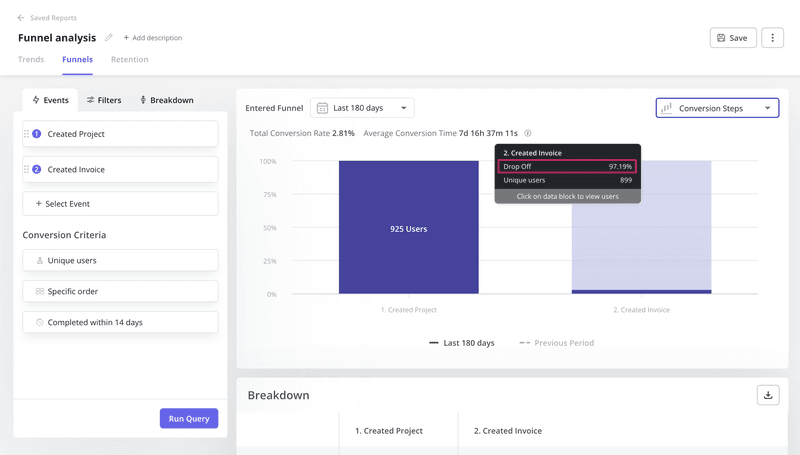Click the pencil icon to edit title

[109, 38]
